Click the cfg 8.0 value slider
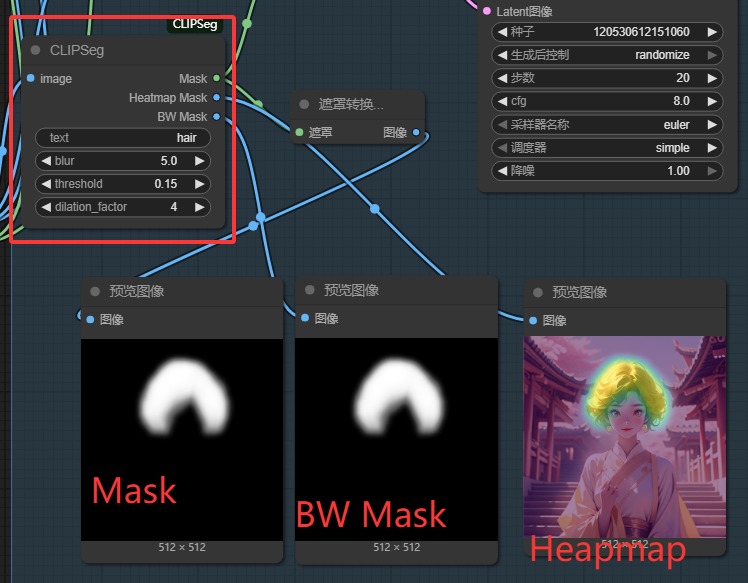748x583 pixels. point(607,101)
